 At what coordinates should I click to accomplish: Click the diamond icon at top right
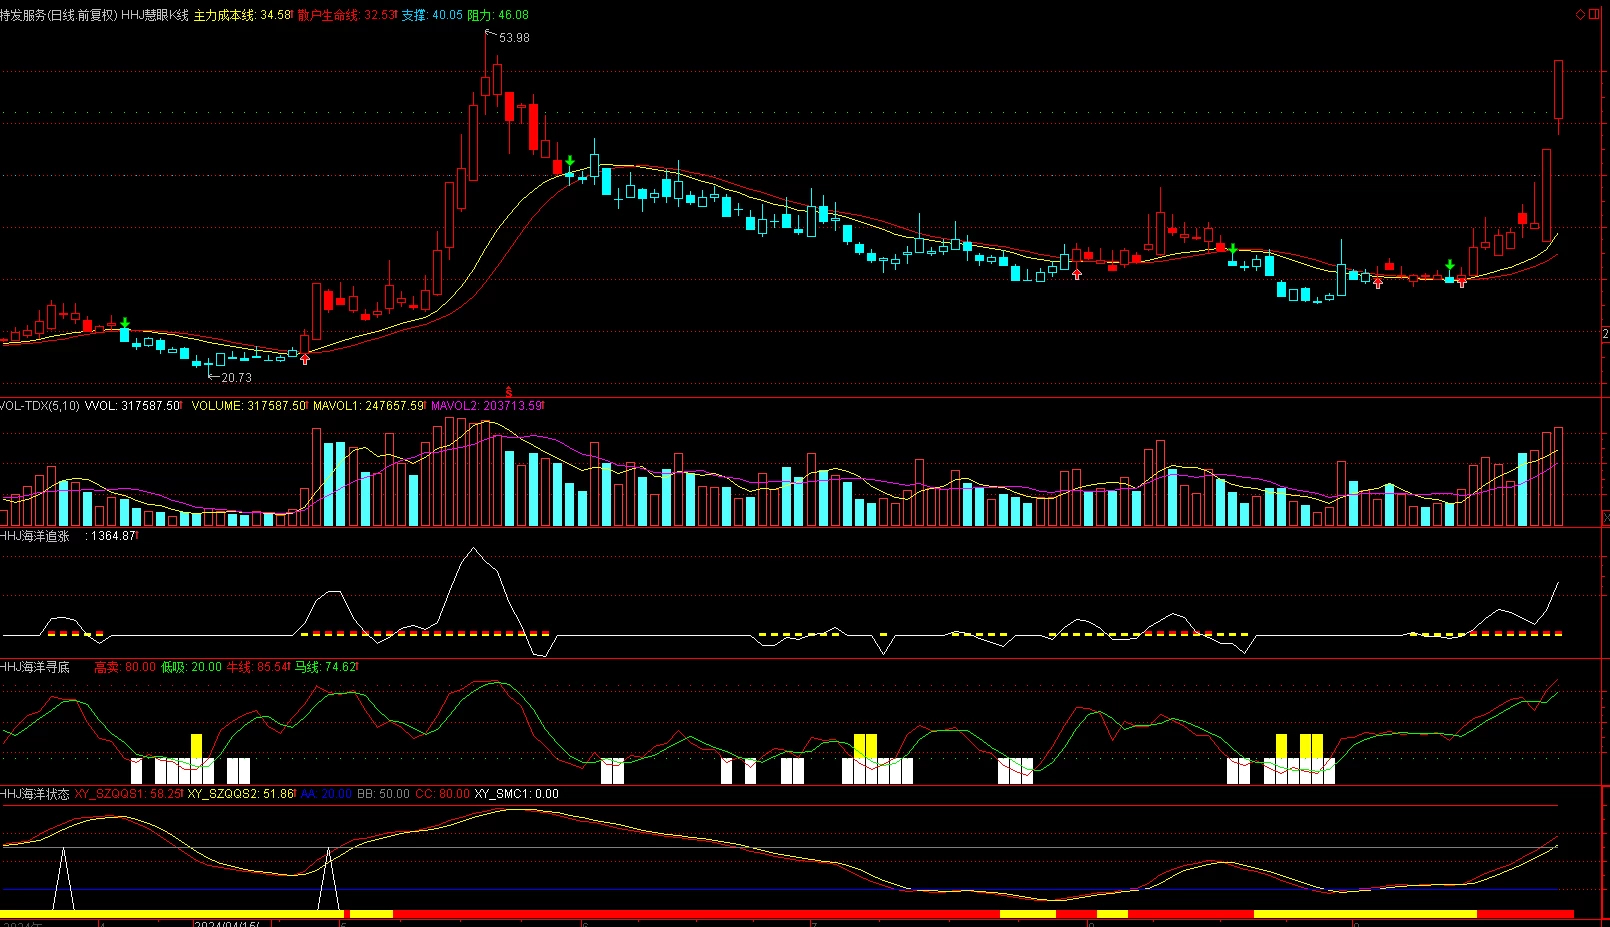(x=1581, y=14)
